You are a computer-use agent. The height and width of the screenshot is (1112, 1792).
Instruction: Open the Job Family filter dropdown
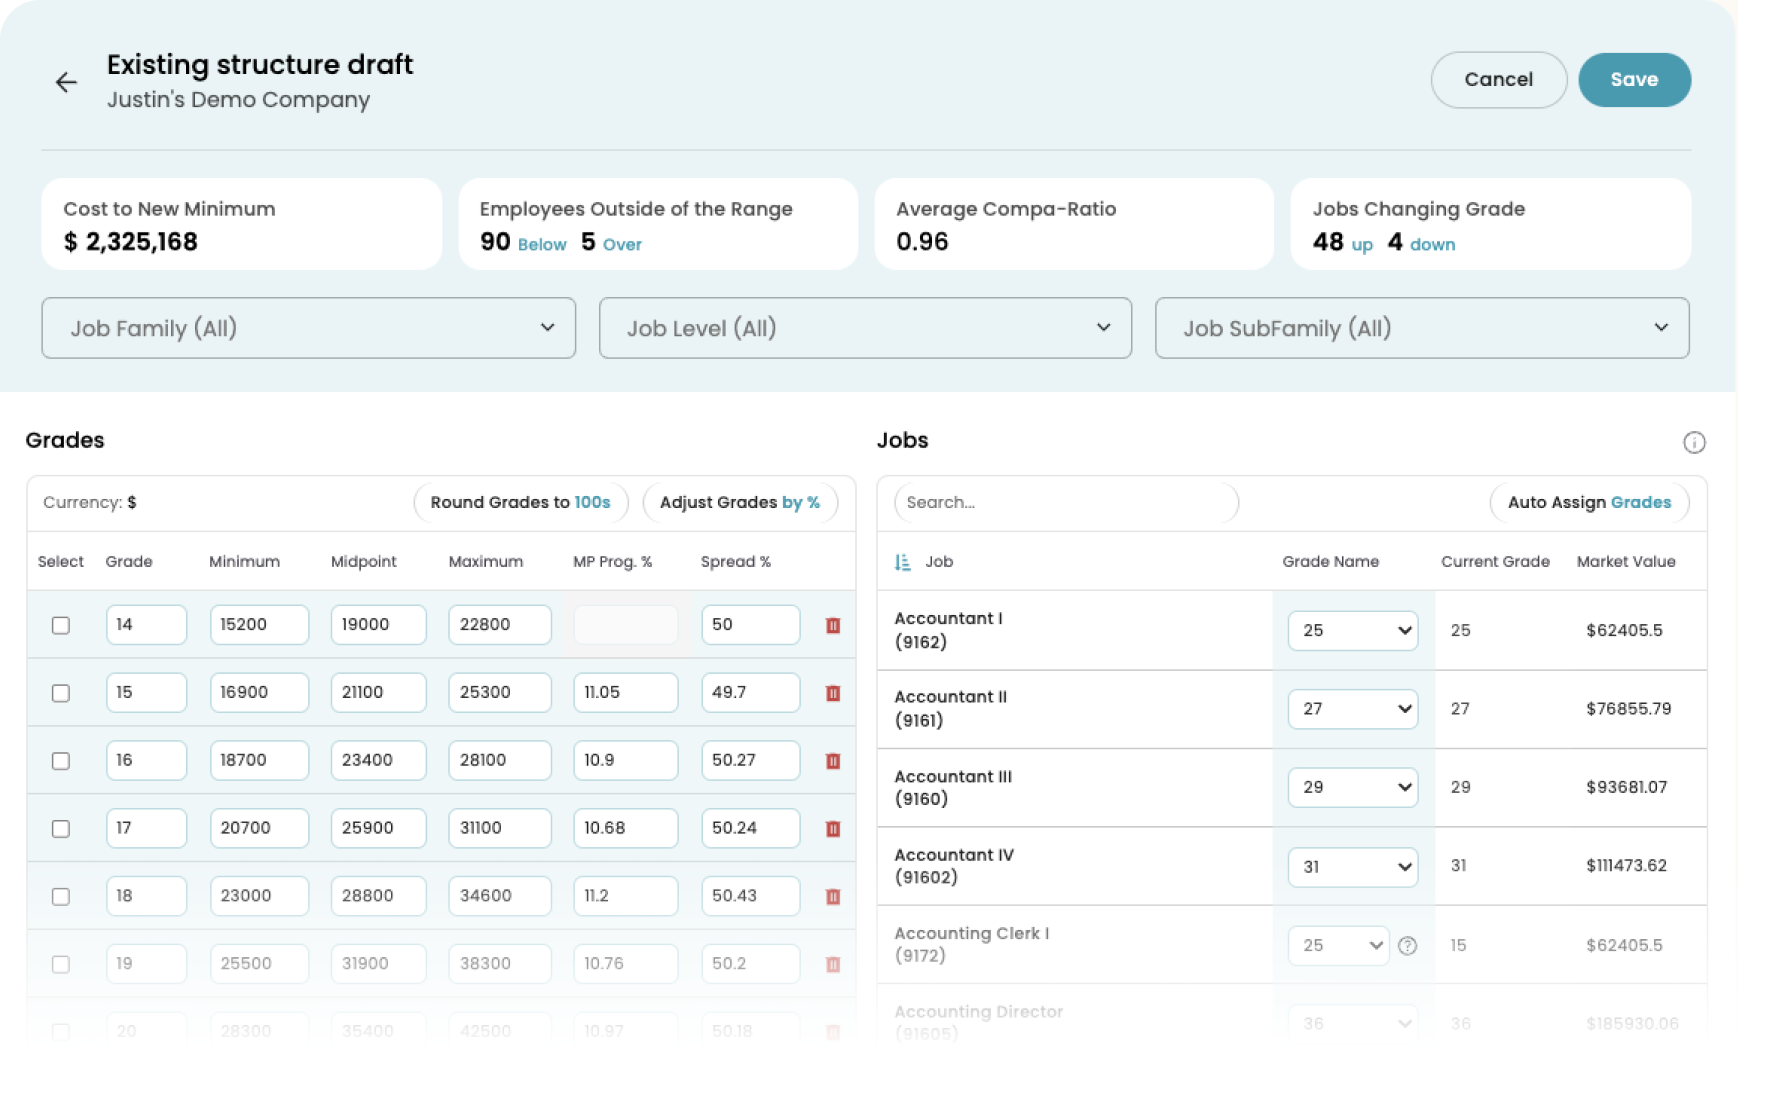(308, 328)
